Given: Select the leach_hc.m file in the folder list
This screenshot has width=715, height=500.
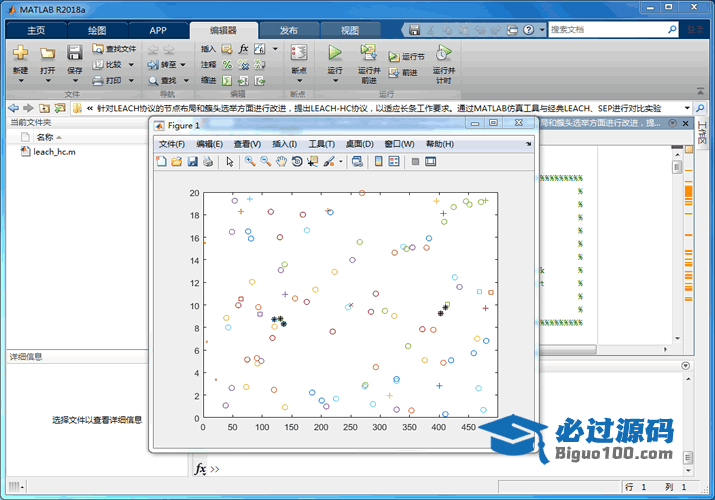Looking at the screenshot, I should [x=48, y=152].
